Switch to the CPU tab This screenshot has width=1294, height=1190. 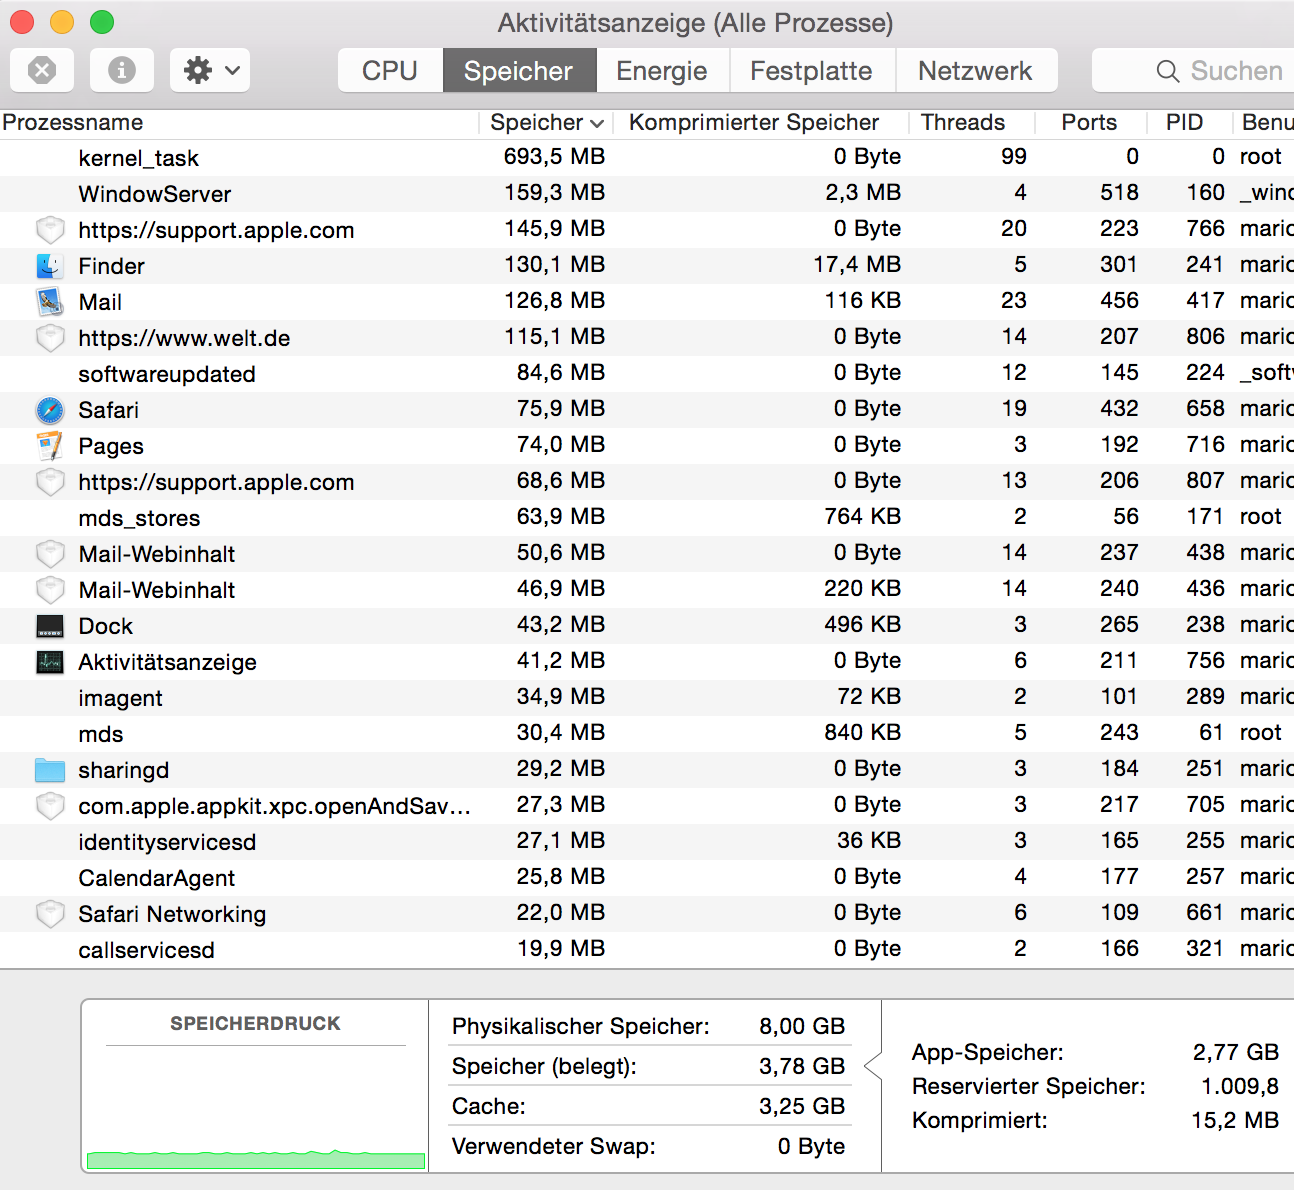[390, 71]
